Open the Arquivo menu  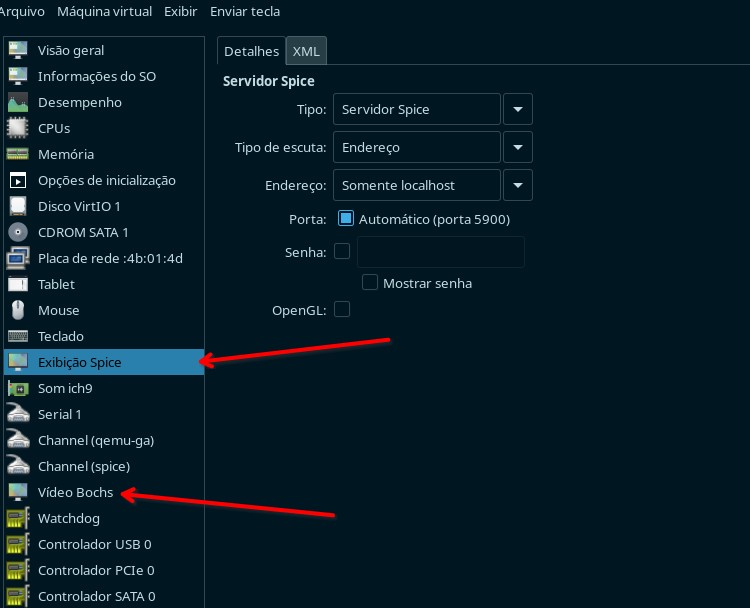click(x=22, y=11)
